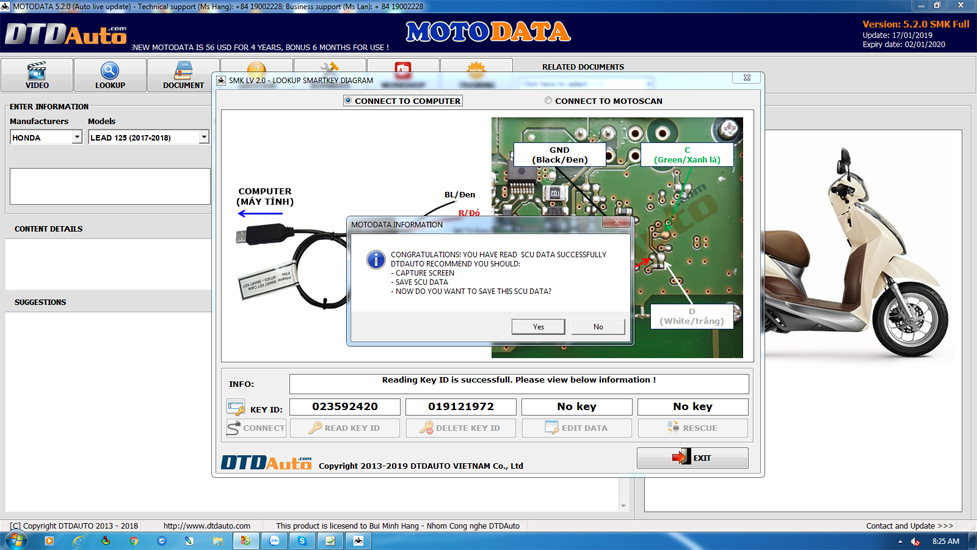Image resolution: width=977 pixels, height=550 pixels.
Task: Click No in the MOTODATA dialog
Action: (598, 326)
